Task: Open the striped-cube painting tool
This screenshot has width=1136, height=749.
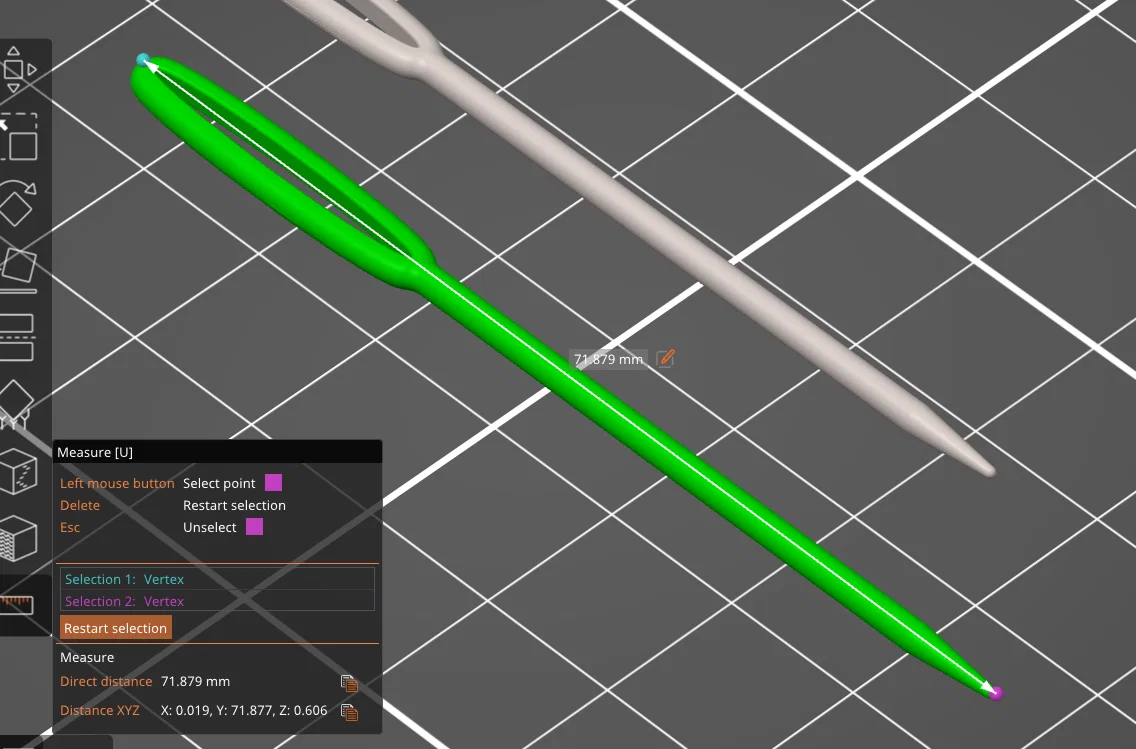Action: [x=17, y=538]
